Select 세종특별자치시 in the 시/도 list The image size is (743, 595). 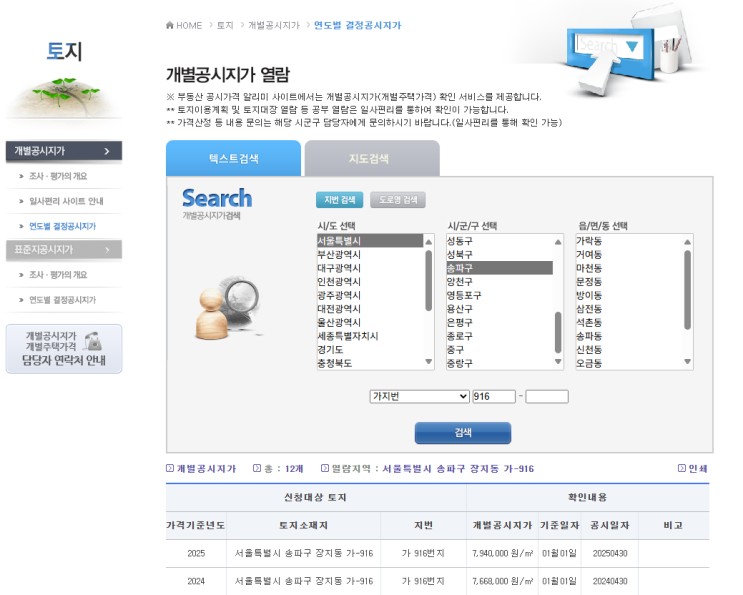click(370, 336)
